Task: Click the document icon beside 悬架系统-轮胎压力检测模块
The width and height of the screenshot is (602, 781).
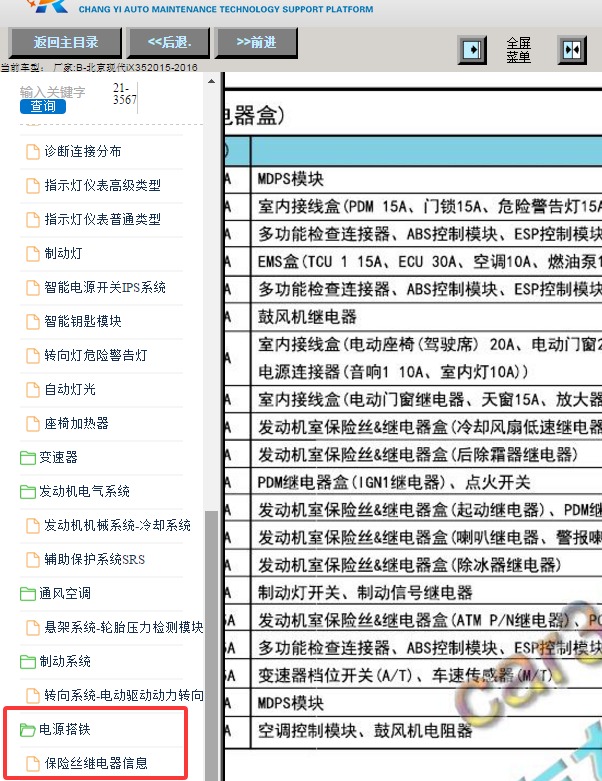Action: tap(33, 628)
